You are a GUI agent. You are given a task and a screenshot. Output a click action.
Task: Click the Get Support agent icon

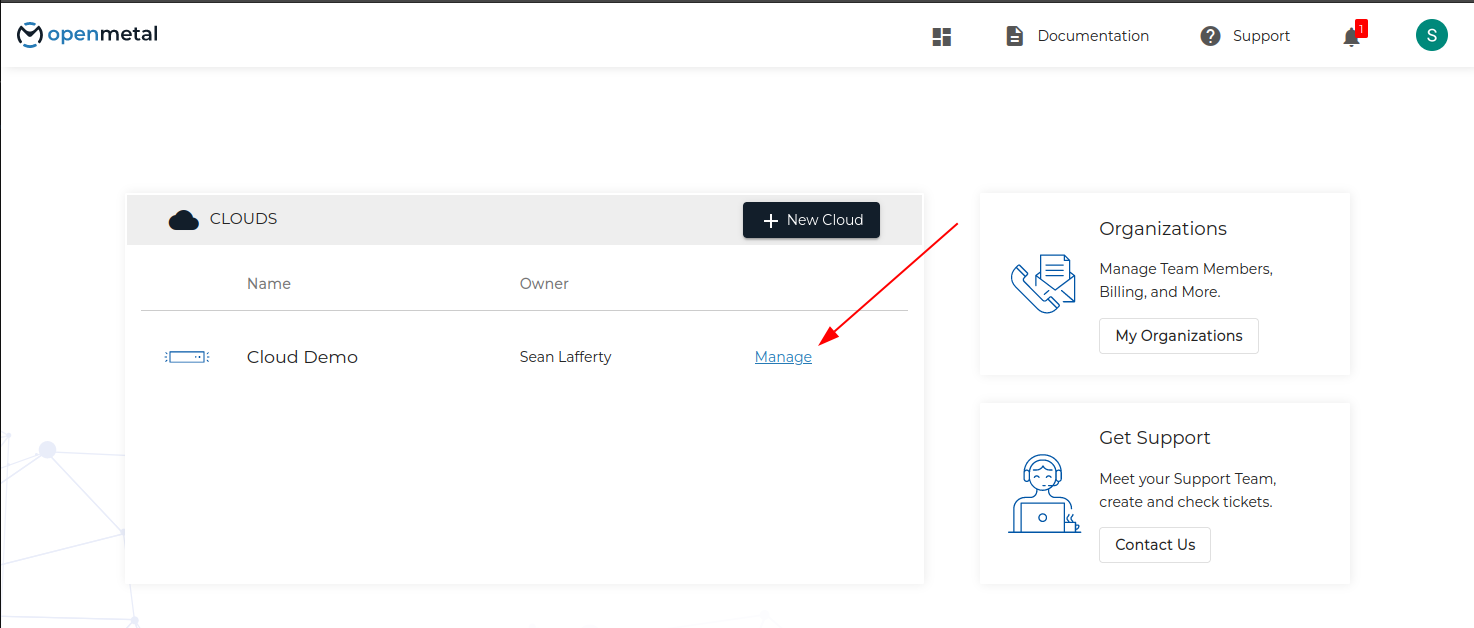click(x=1043, y=494)
